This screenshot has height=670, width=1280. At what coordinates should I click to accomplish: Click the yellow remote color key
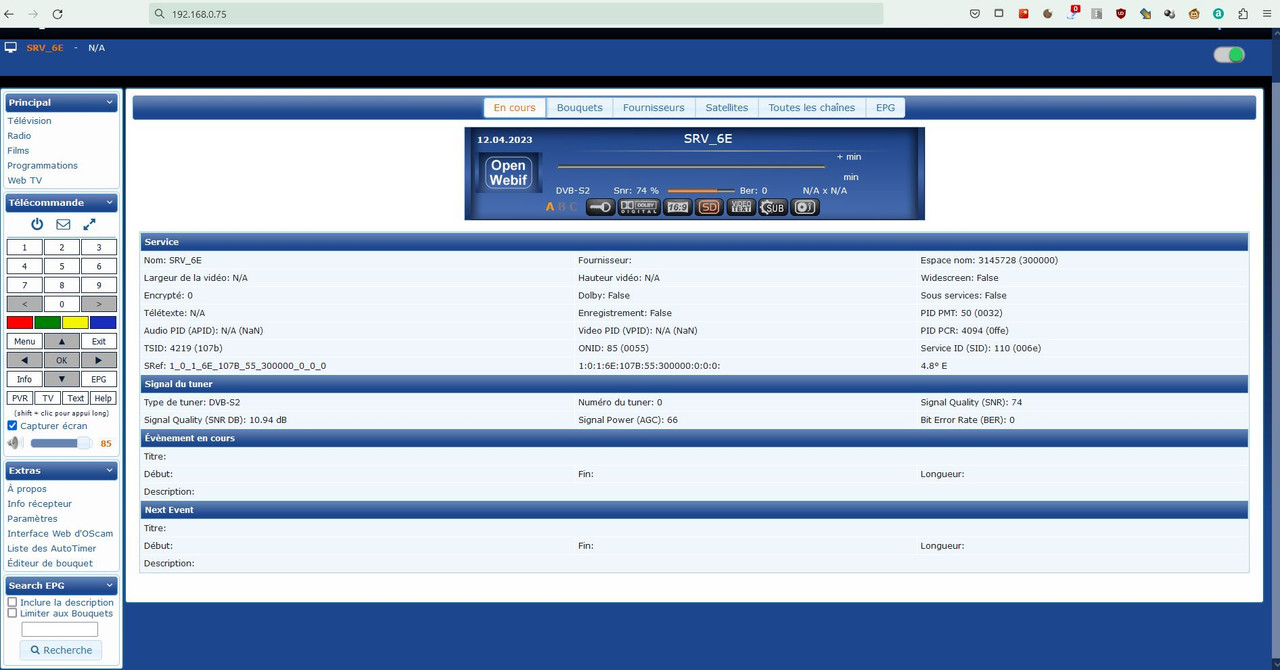pos(75,322)
